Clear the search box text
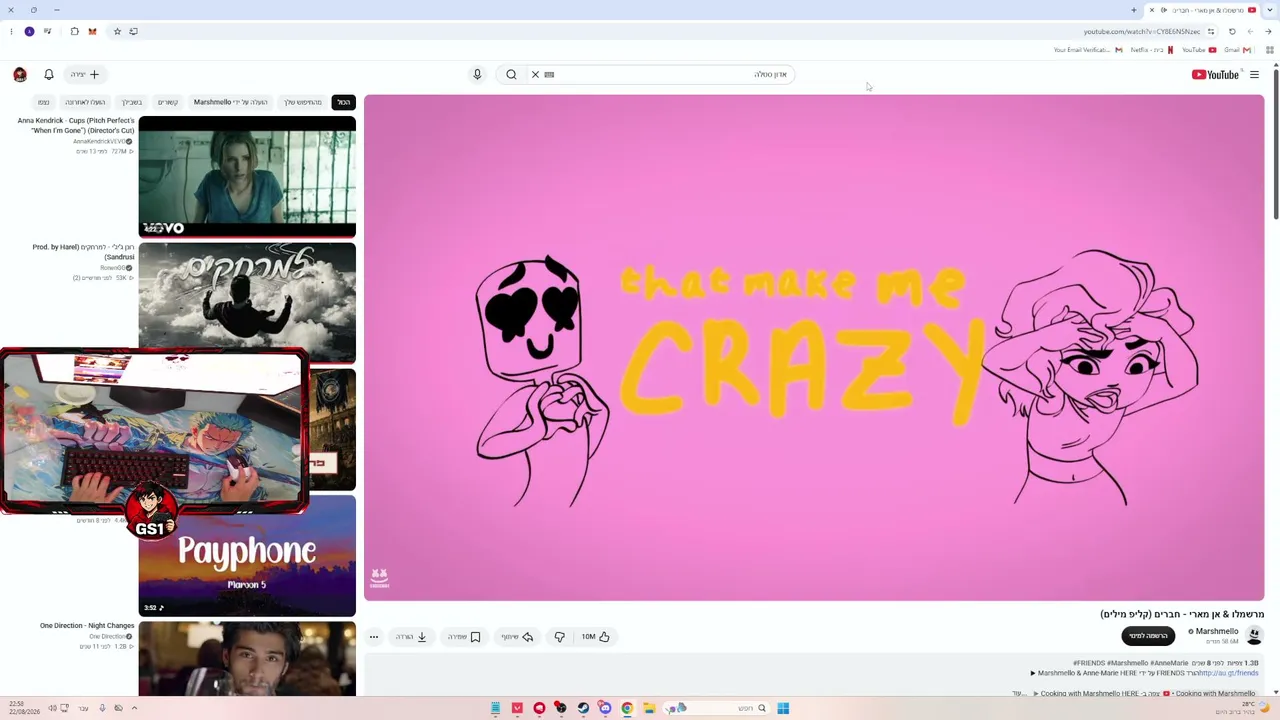 pyautogui.click(x=535, y=75)
